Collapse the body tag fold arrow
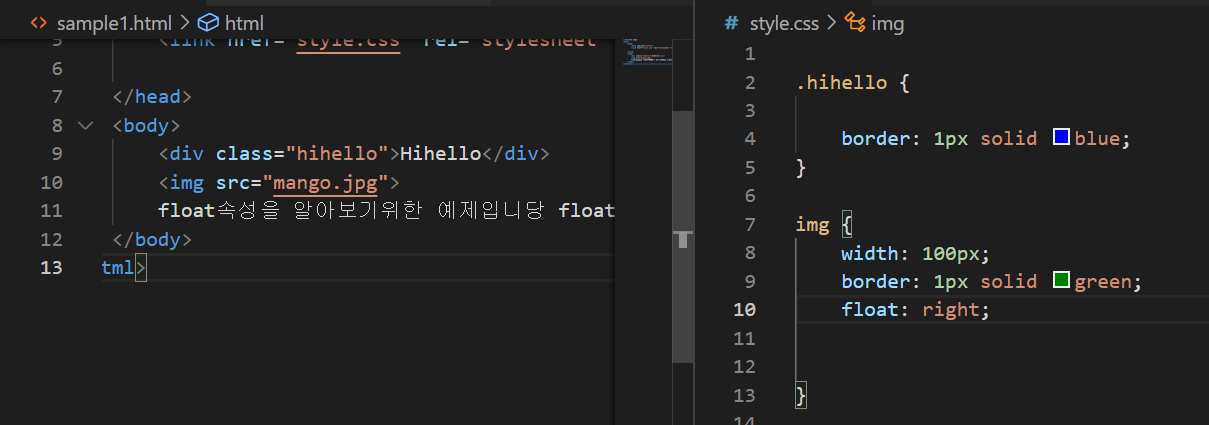 pyautogui.click(x=85, y=126)
